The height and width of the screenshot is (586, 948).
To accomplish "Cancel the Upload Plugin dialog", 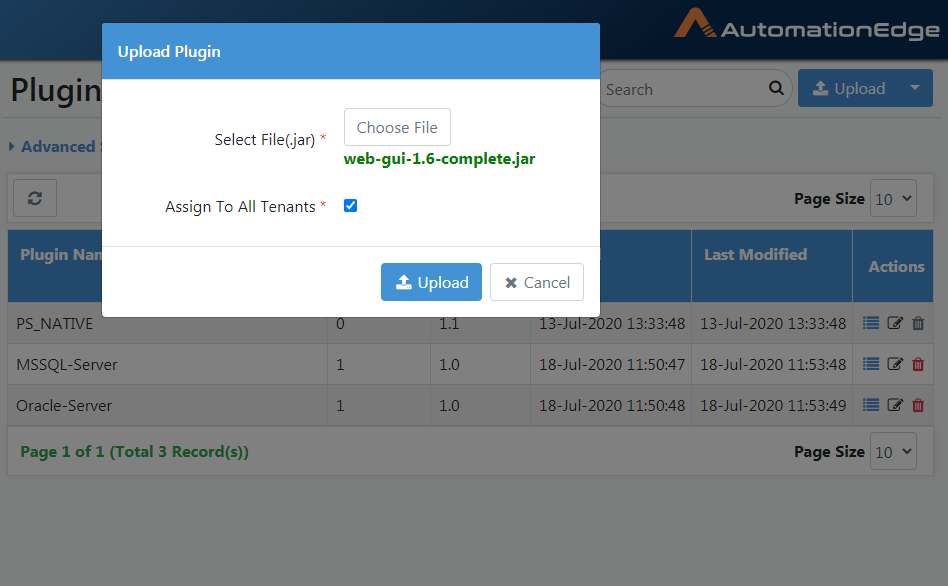I will 537,282.
